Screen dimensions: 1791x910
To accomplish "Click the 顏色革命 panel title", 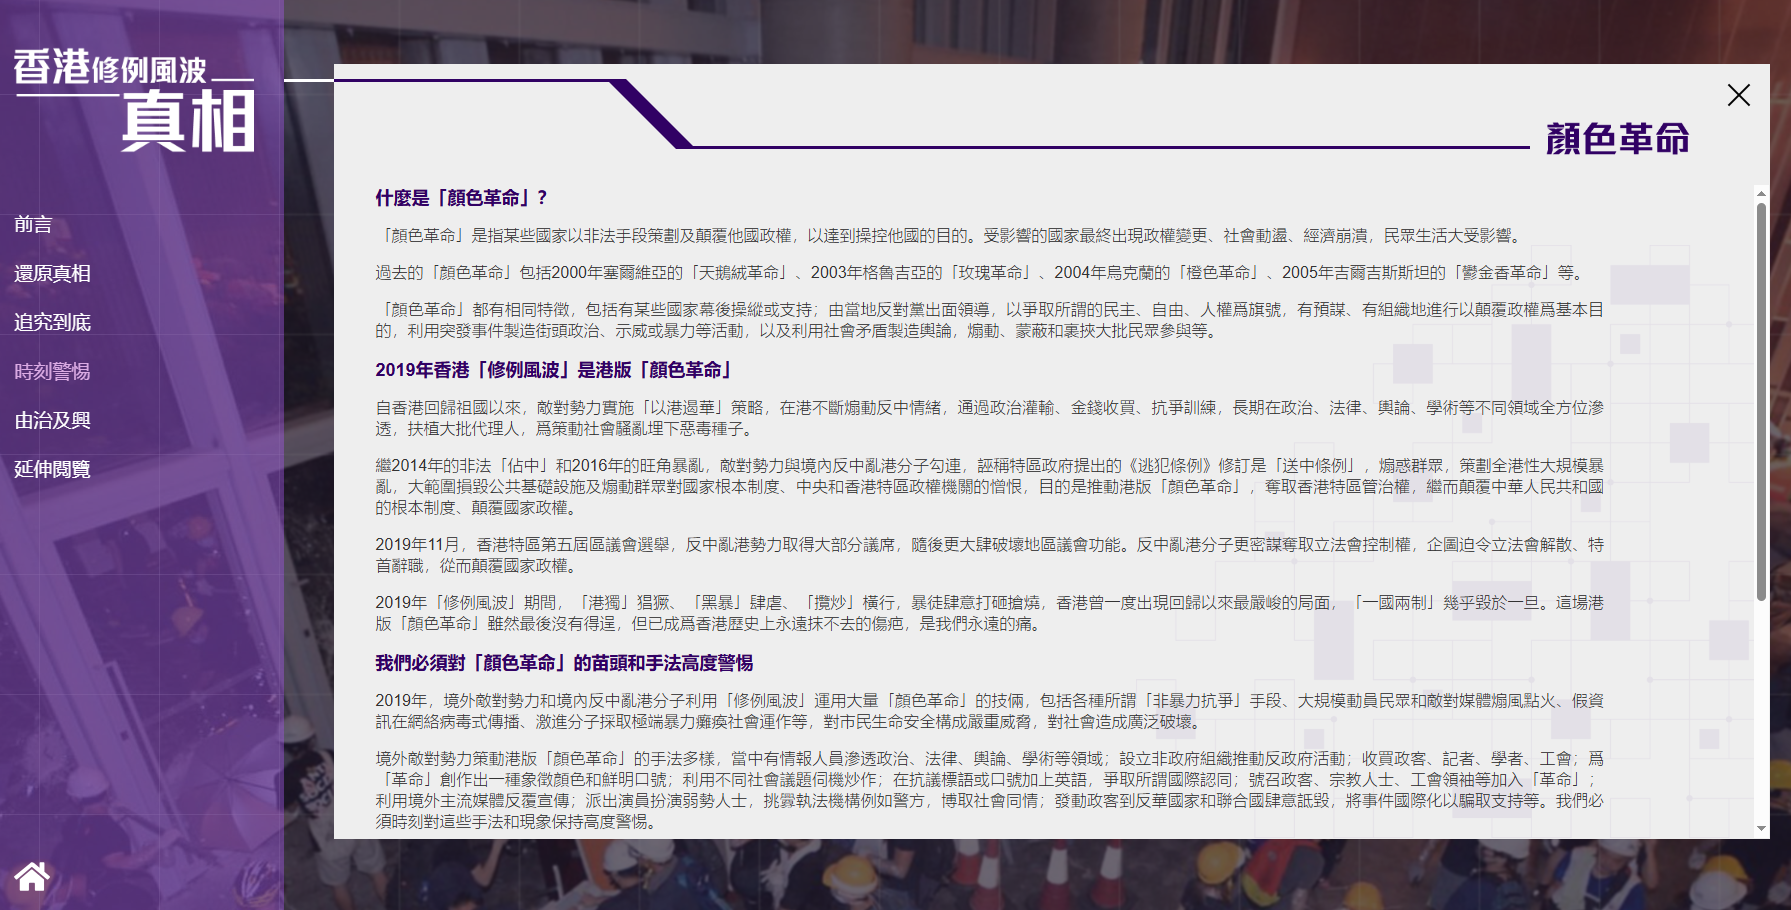I will coord(1617,139).
